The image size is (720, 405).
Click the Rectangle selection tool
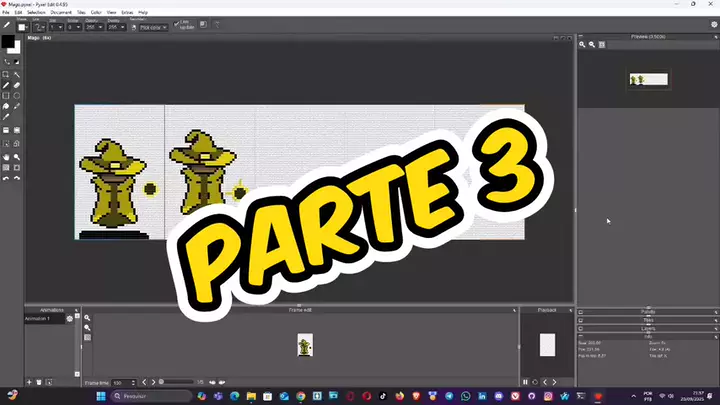[x=6, y=74]
